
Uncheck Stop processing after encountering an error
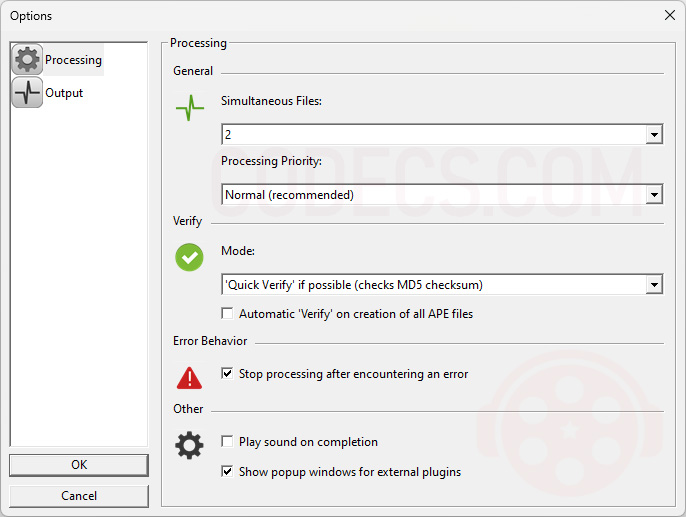(227, 374)
